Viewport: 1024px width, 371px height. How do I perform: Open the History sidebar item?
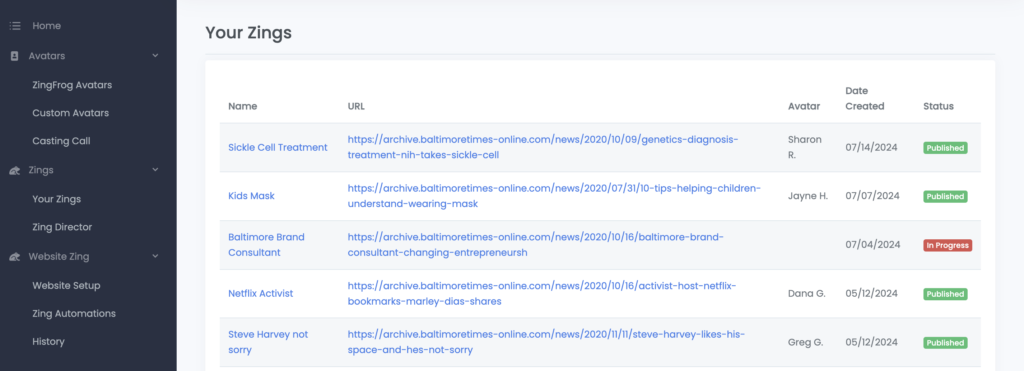(x=48, y=342)
